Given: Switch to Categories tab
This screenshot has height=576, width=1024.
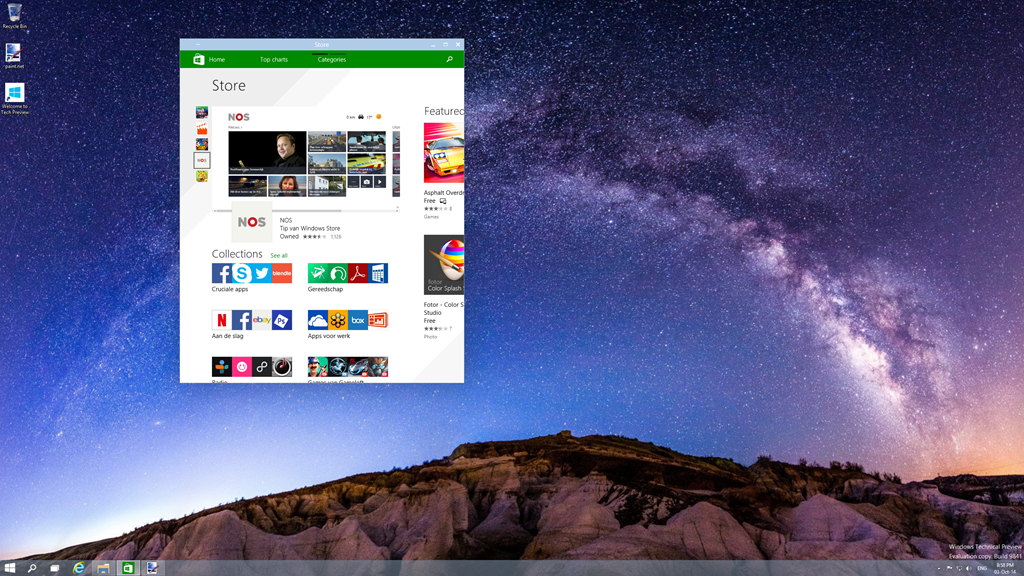Looking at the screenshot, I should click(x=331, y=60).
